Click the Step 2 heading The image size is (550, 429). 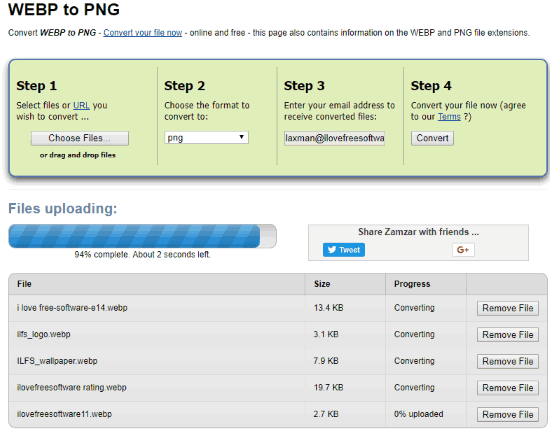pos(185,86)
